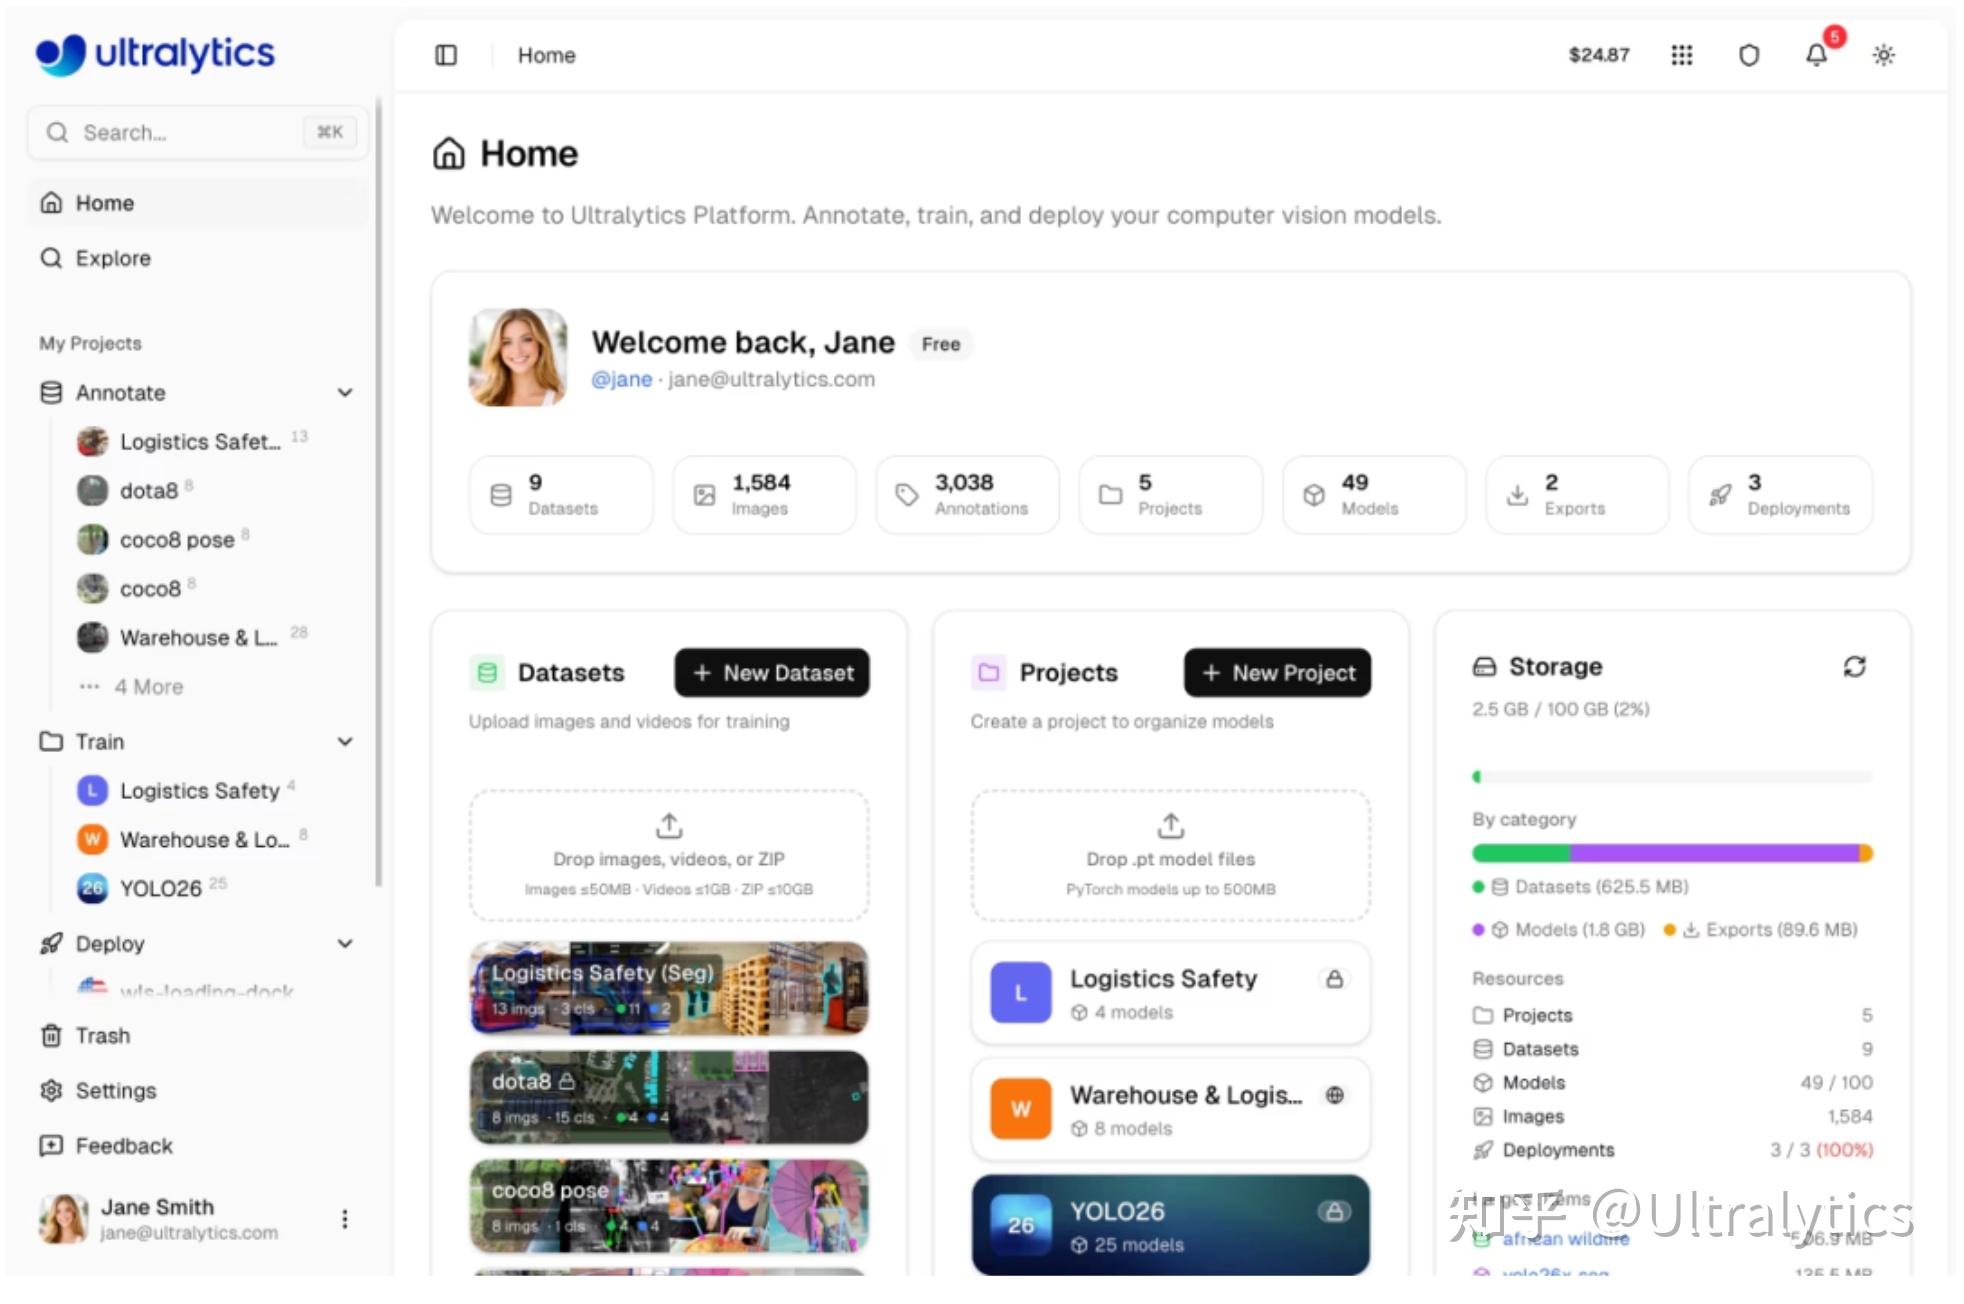Refresh the Storage panel
1964x1304 pixels.
(1855, 667)
